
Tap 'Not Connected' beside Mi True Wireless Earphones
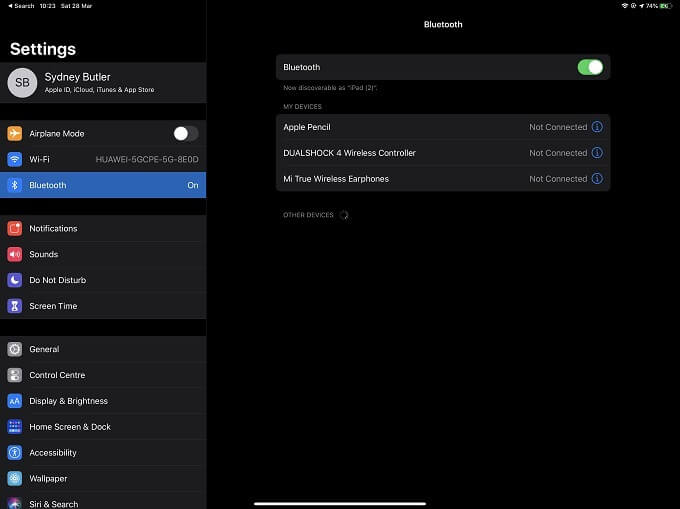pos(558,179)
